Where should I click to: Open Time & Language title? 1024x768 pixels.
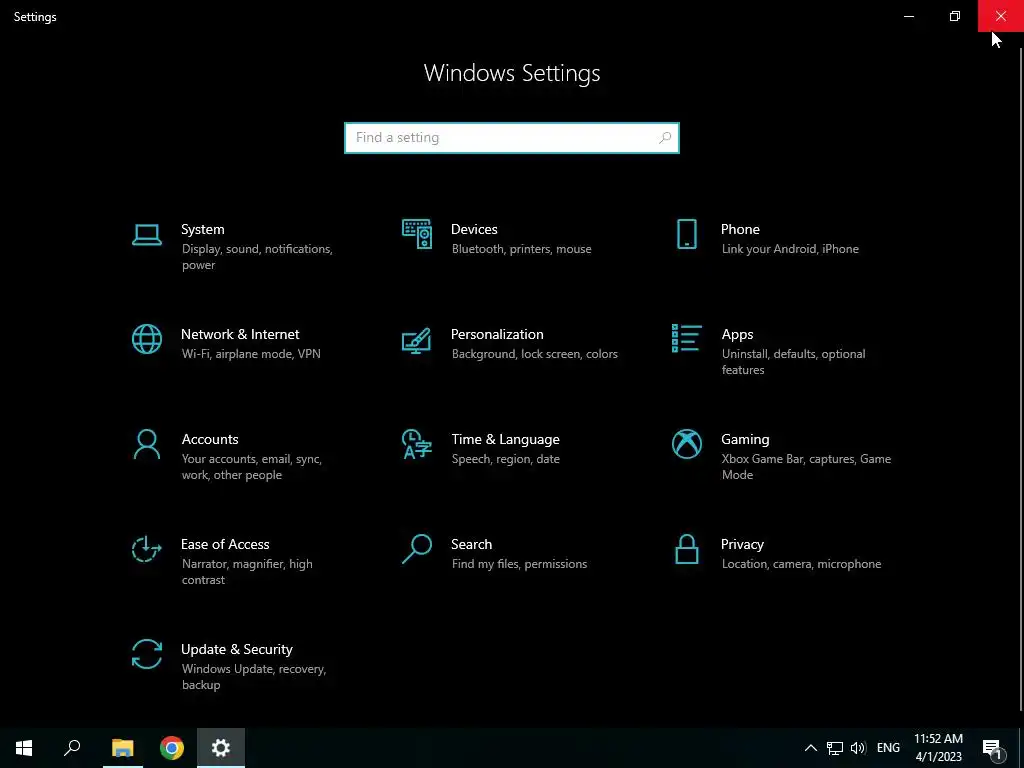505,440
